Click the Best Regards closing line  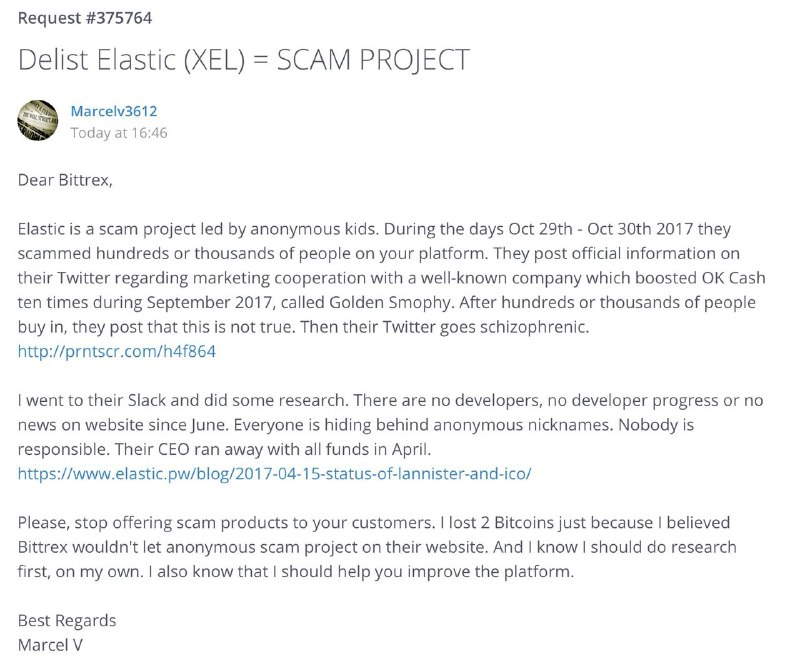[x=67, y=620]
